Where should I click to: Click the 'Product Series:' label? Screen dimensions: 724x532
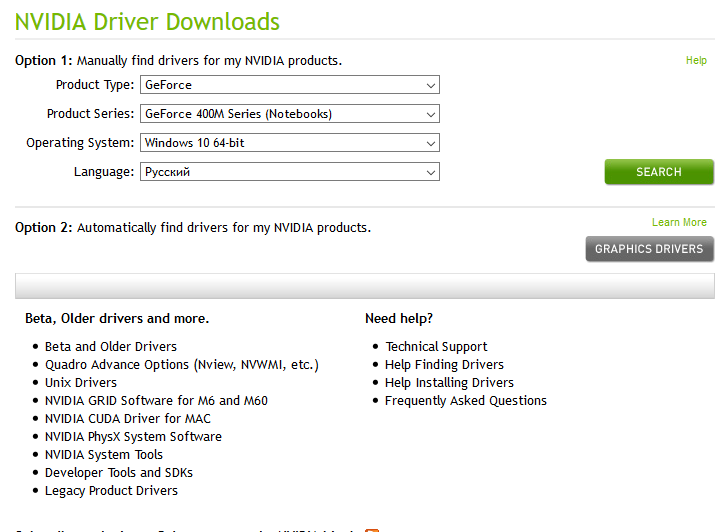pos(90,114)
